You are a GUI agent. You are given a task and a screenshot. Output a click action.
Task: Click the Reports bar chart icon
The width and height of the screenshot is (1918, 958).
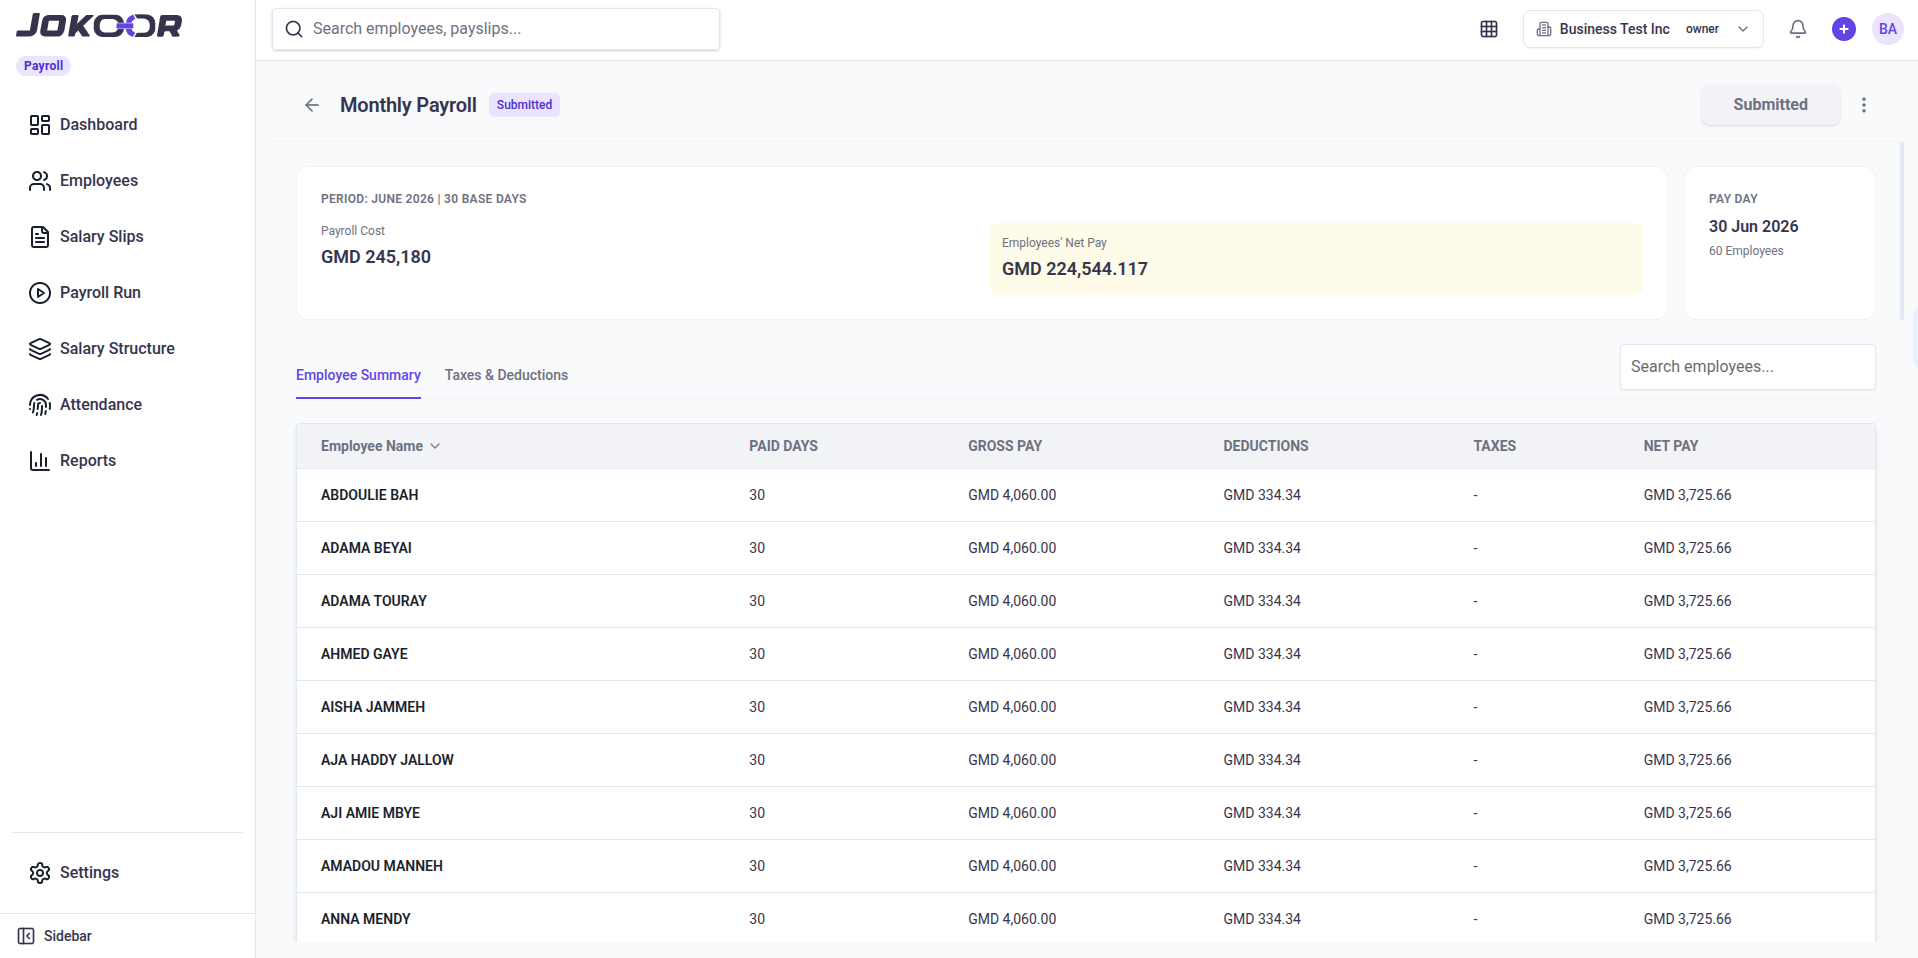[40, 461]
